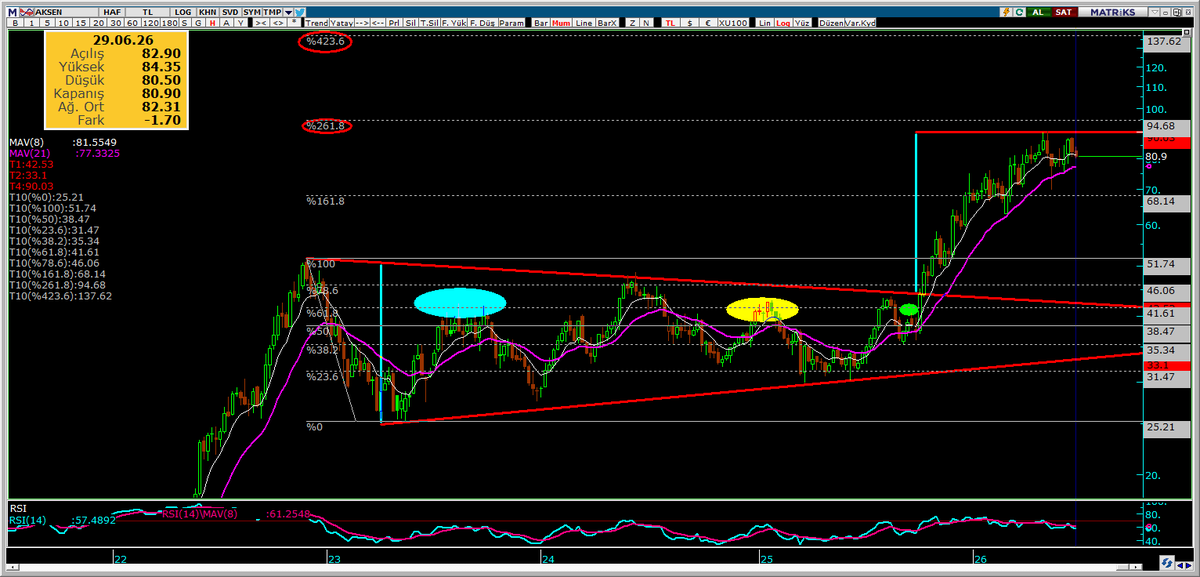Screen dimensions: 1200x577
Task: Select the 120 minute period
Action: (x=151, y=23)
